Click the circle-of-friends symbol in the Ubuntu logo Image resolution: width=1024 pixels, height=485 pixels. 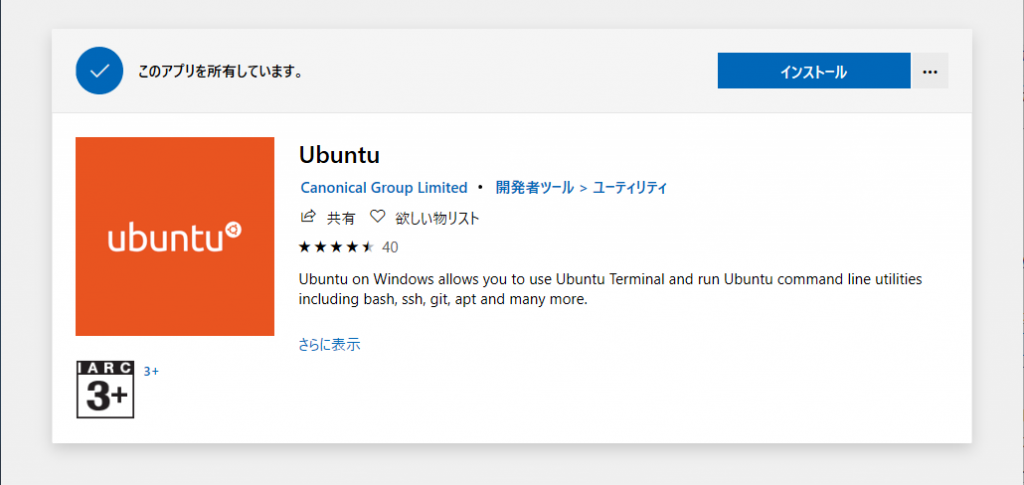point(233,230)
